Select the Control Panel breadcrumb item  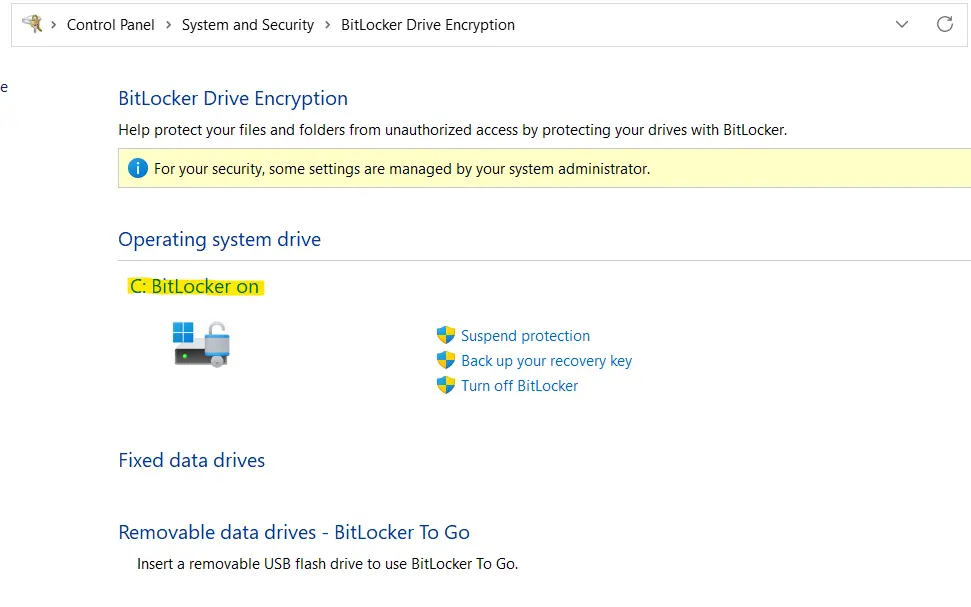click(110, 24)
